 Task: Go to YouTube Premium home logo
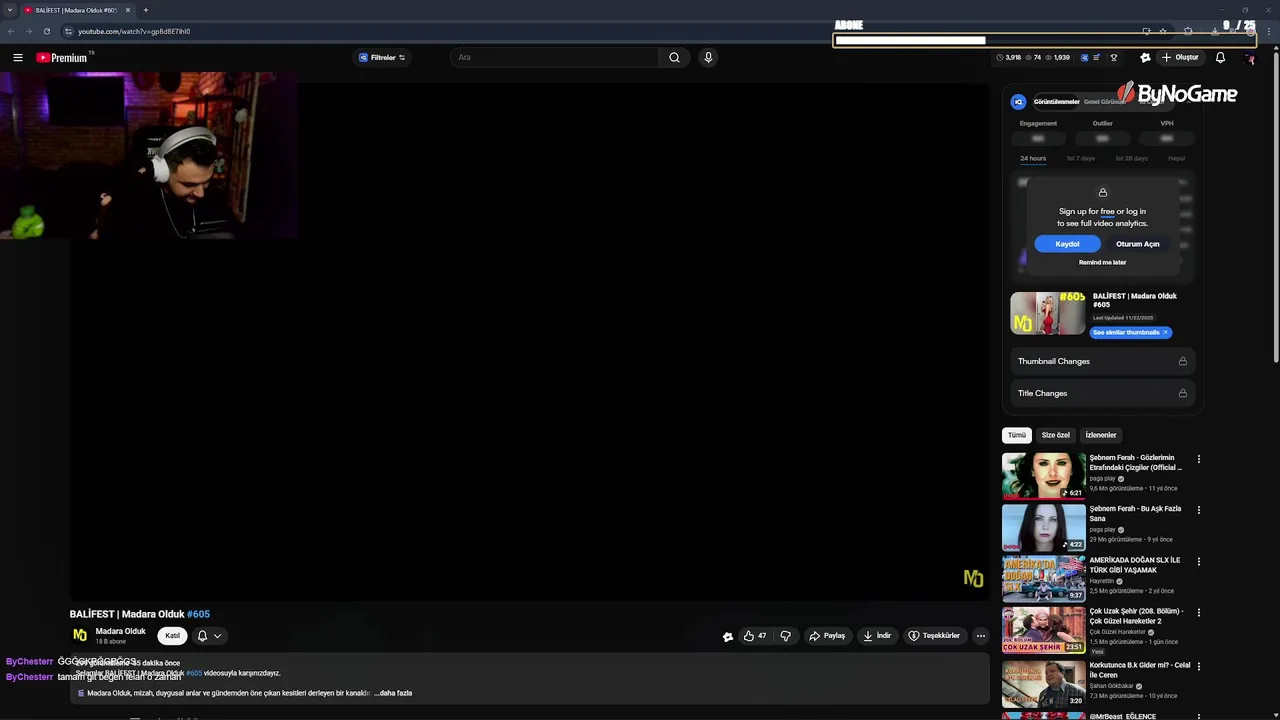(x=62, y=58)
